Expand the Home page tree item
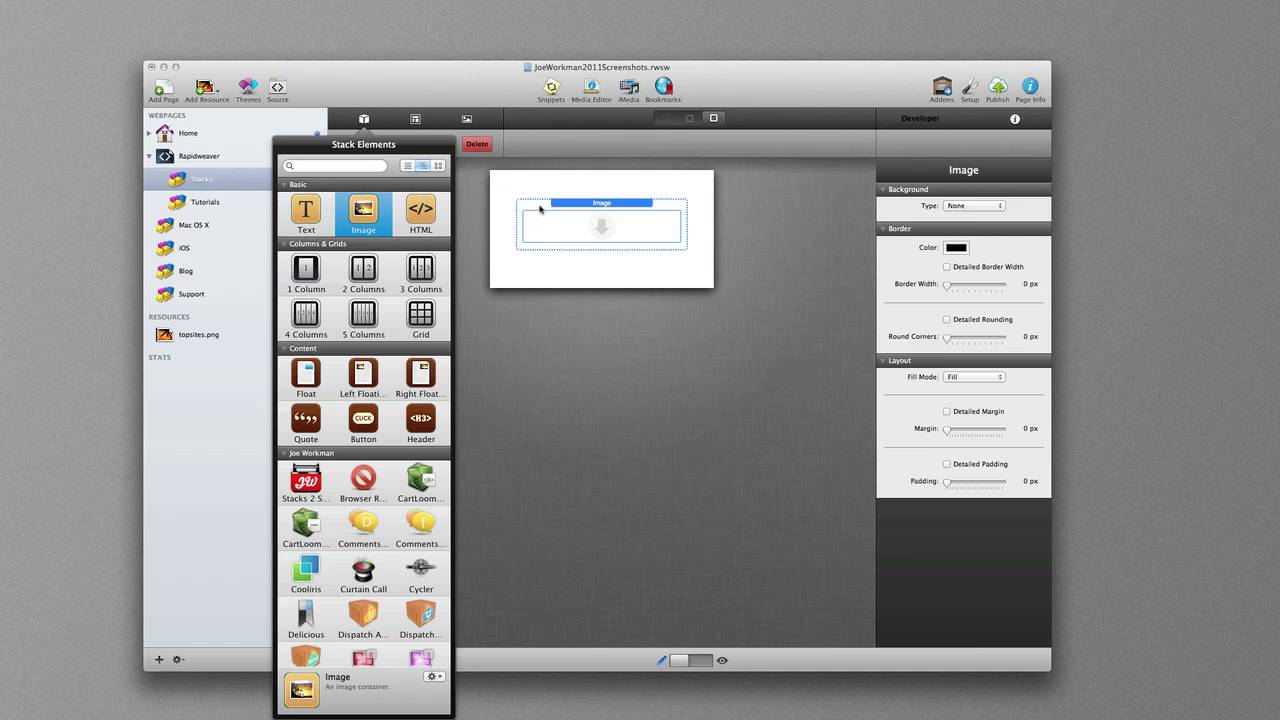 point(149,133)
